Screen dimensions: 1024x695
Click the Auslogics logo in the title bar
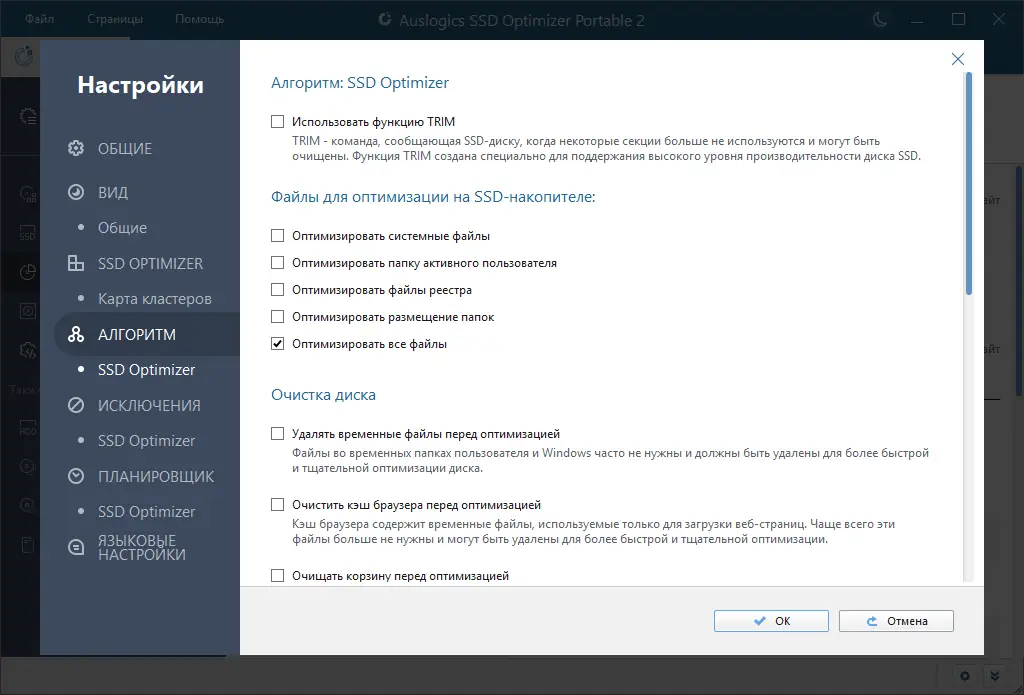click(386, 18)
